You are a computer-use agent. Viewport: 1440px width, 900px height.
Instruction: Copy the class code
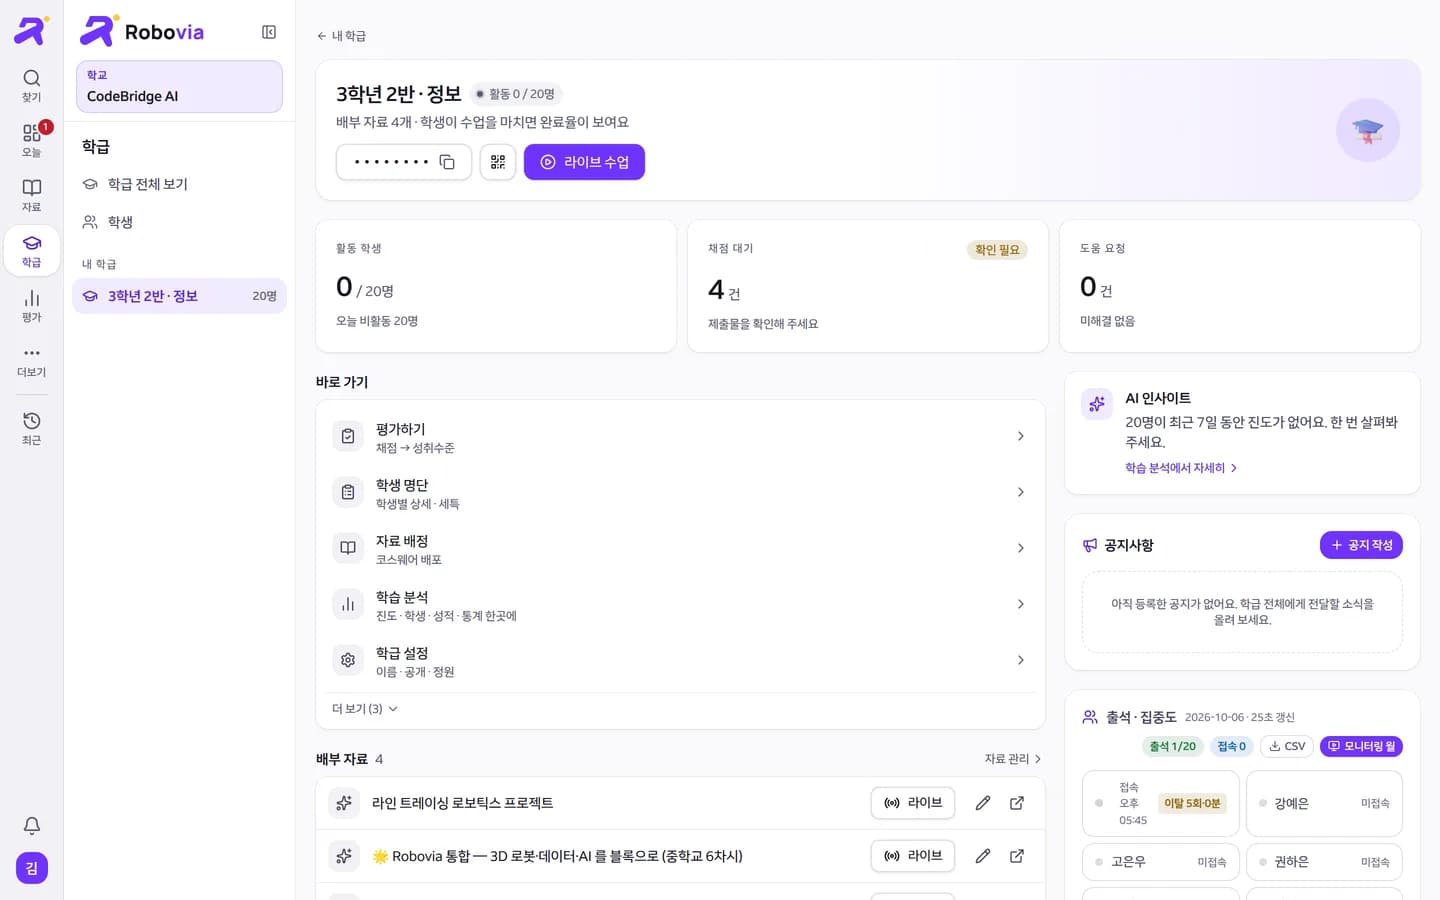click(447, 162)
